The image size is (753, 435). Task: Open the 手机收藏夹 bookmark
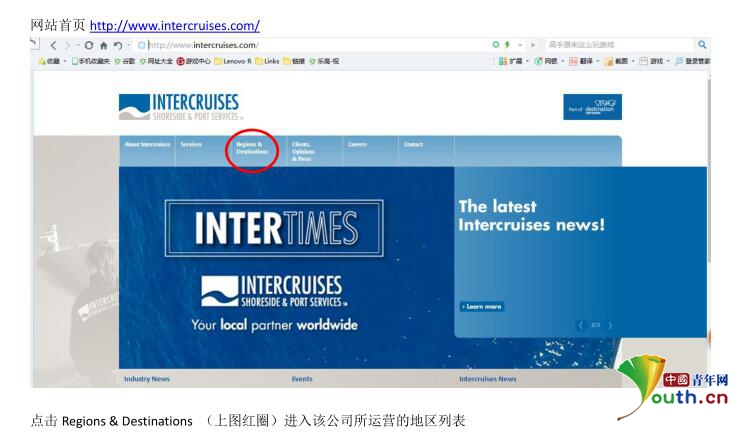coord(91,61)
